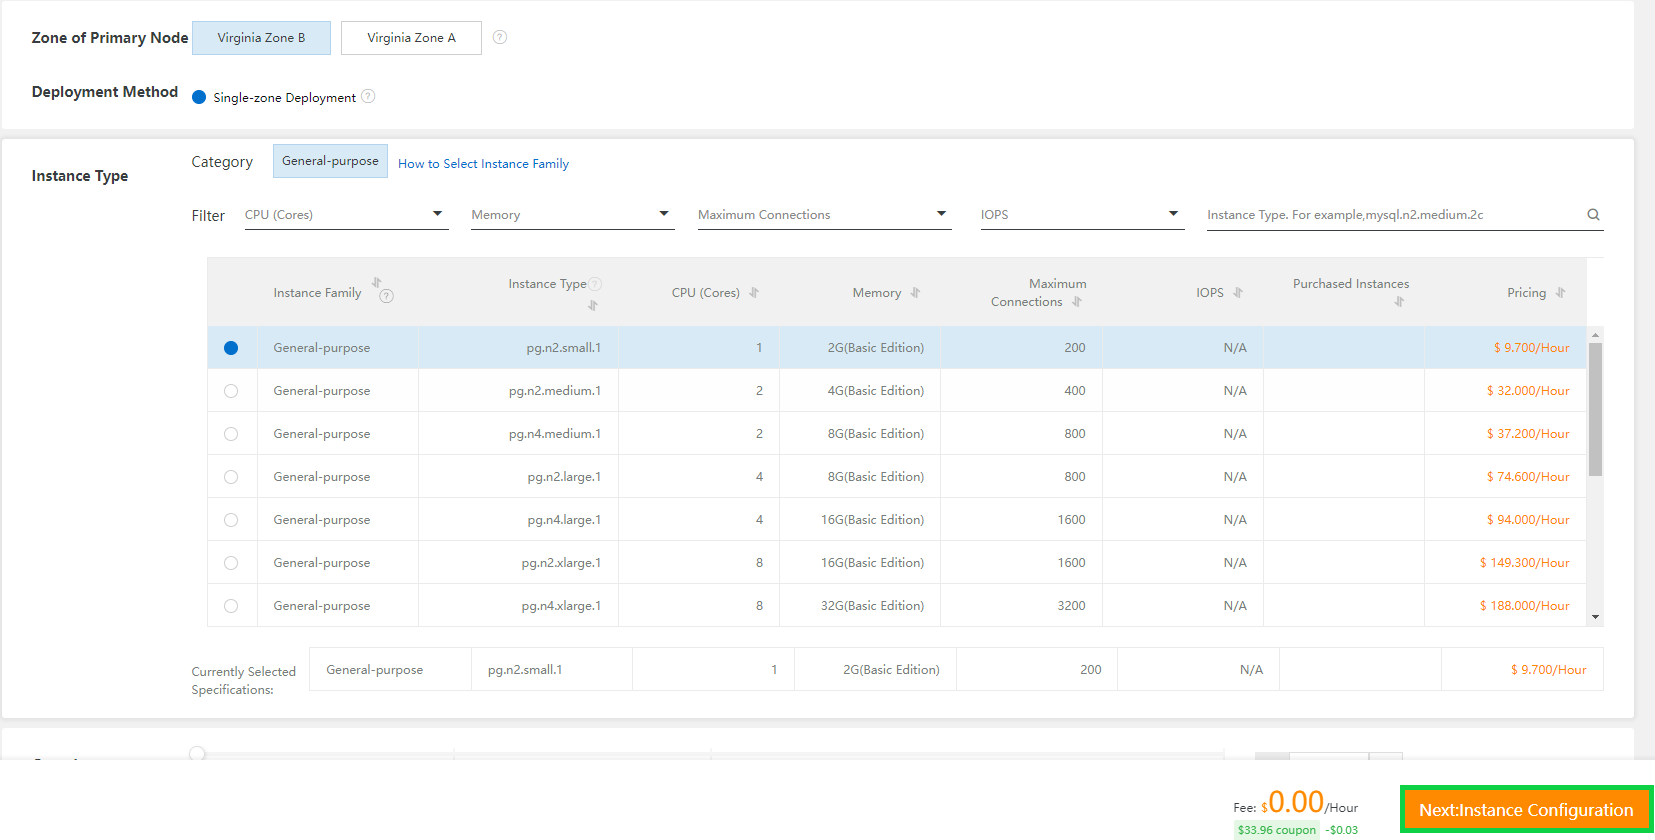
Task: Click the storage slider handle at bottom
Action: tap(198, 753)
